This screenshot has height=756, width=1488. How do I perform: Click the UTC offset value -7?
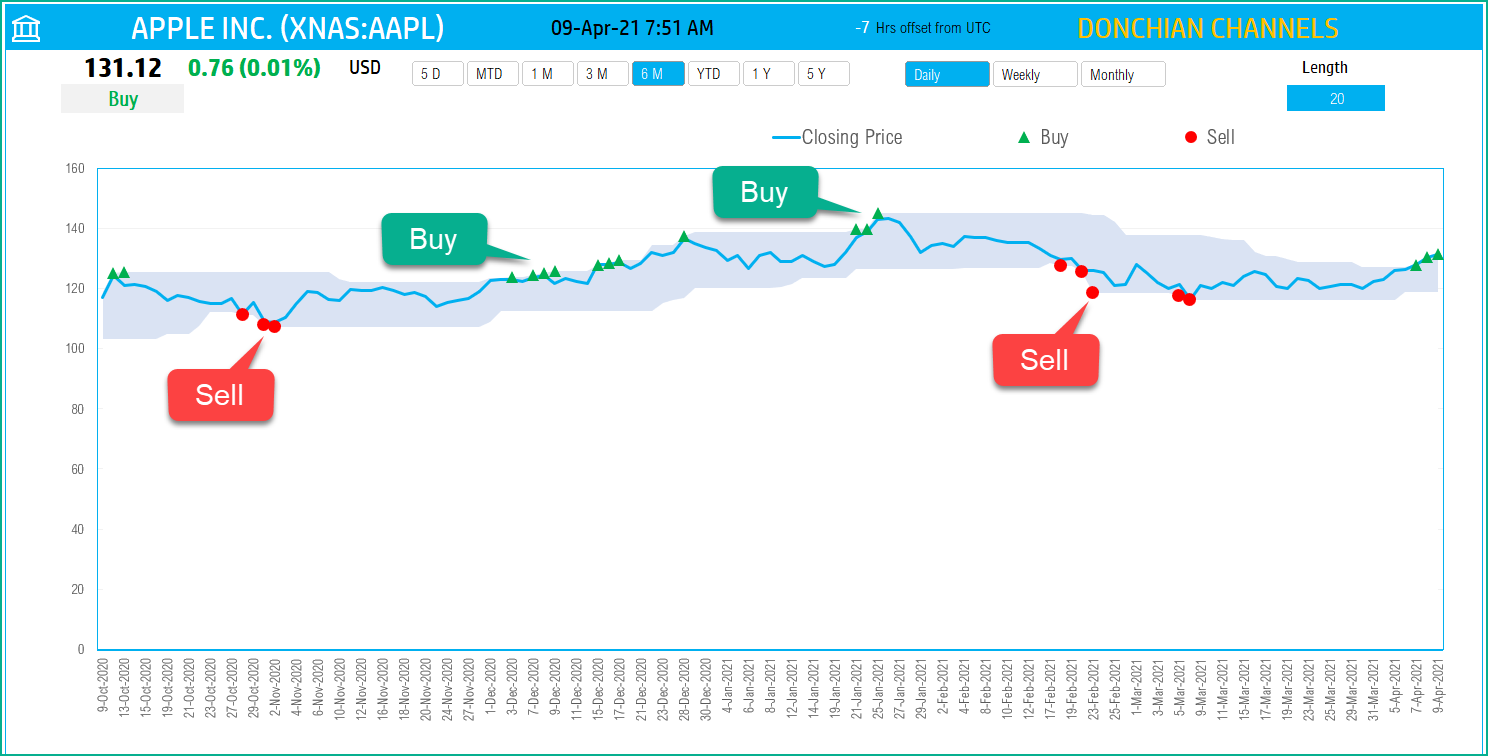pos(862,28)
